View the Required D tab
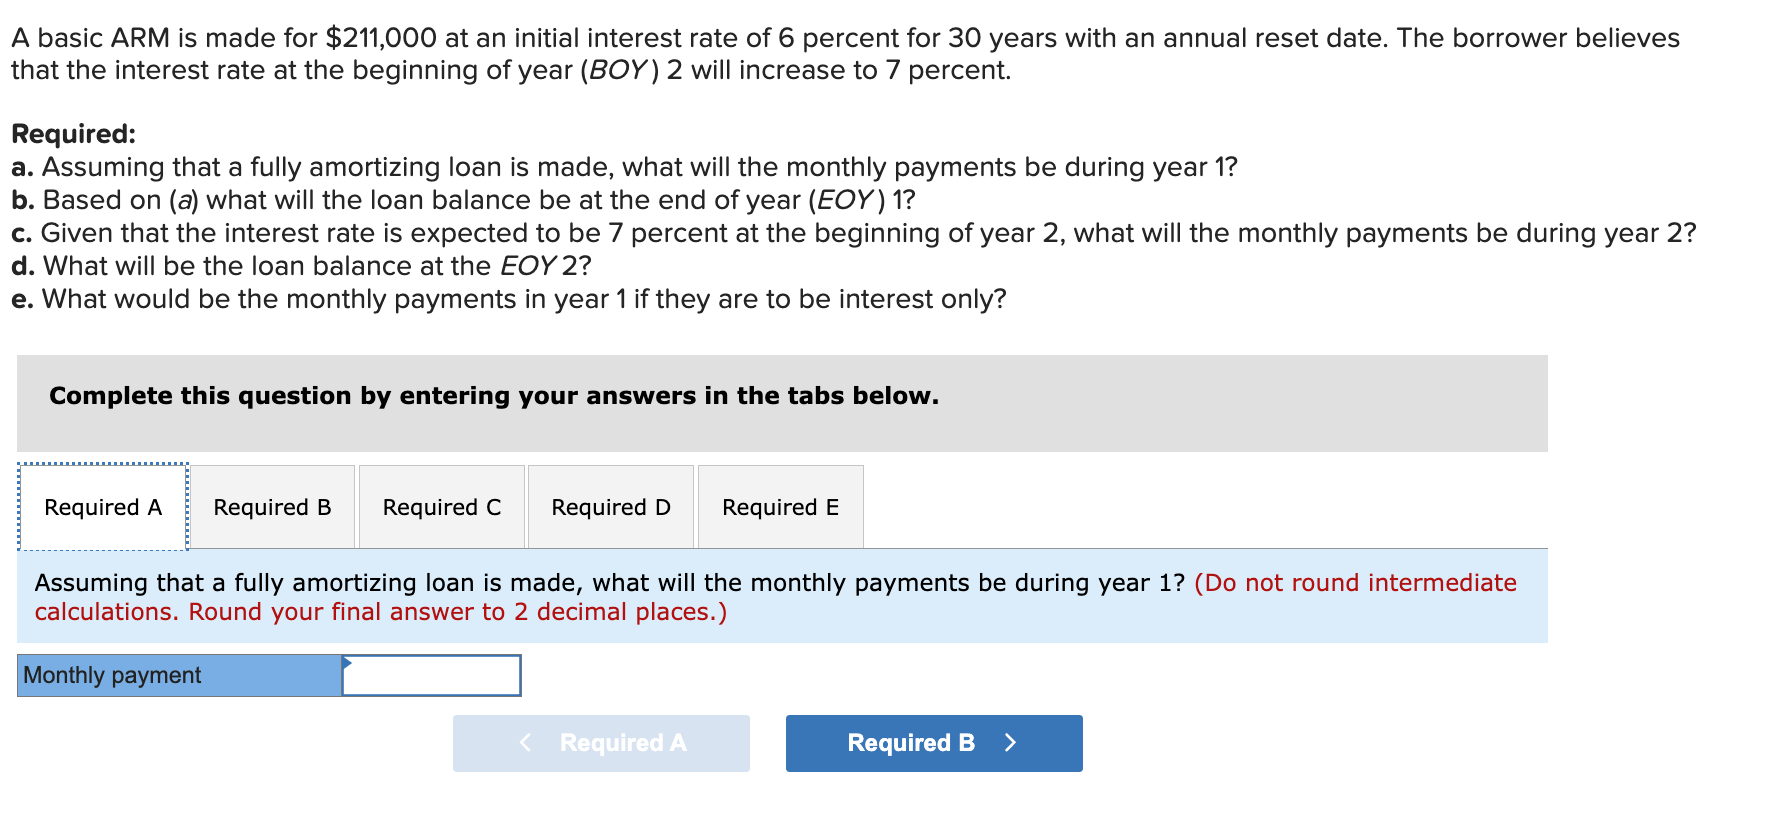 pos(611,507)
